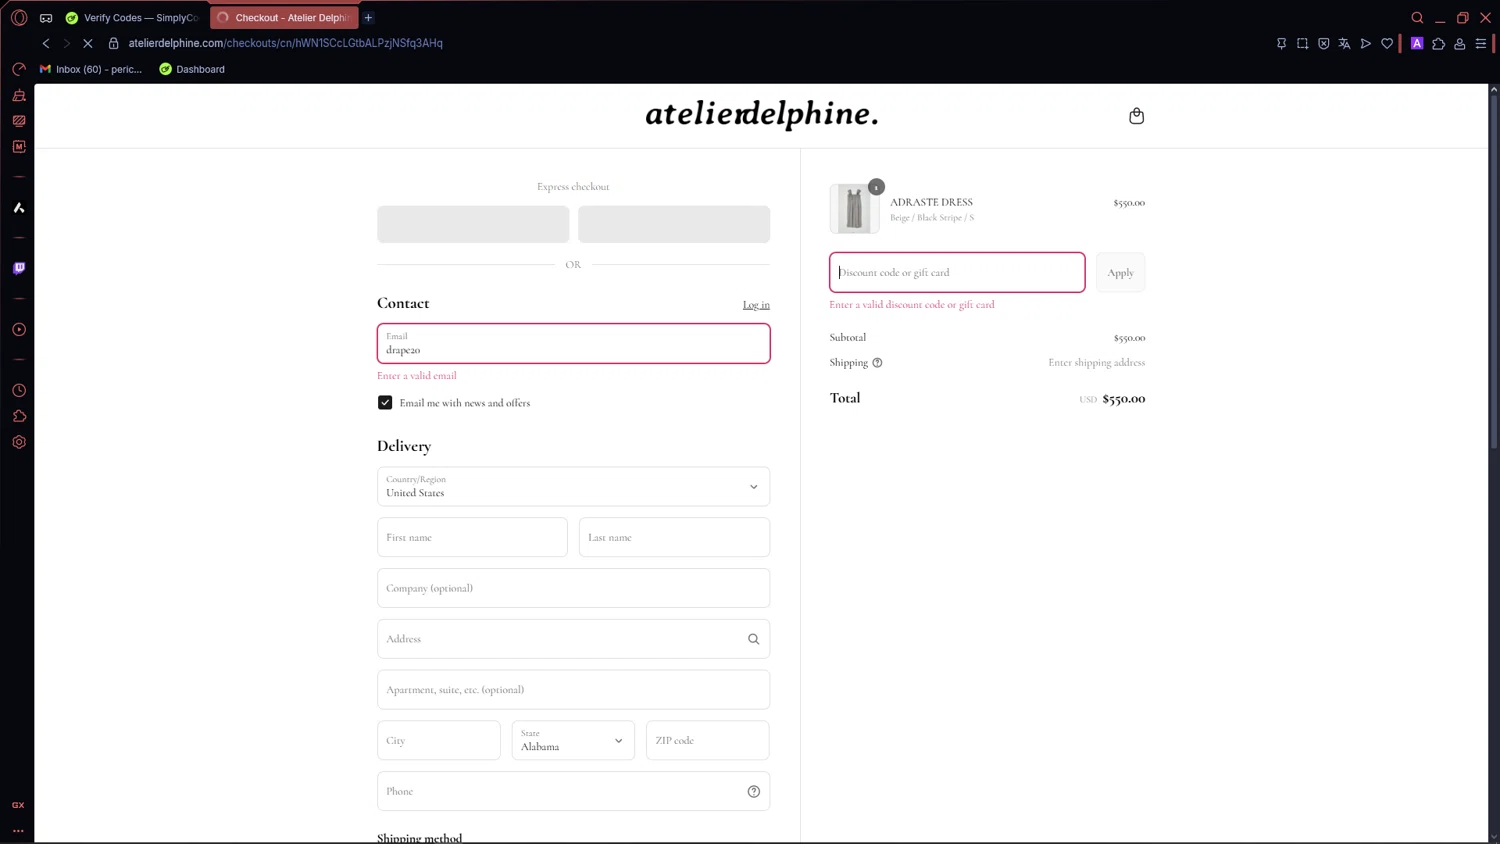Uncheck Email me with news and offers
This screenshot has width=1500, height=844.
coord(385,403)
